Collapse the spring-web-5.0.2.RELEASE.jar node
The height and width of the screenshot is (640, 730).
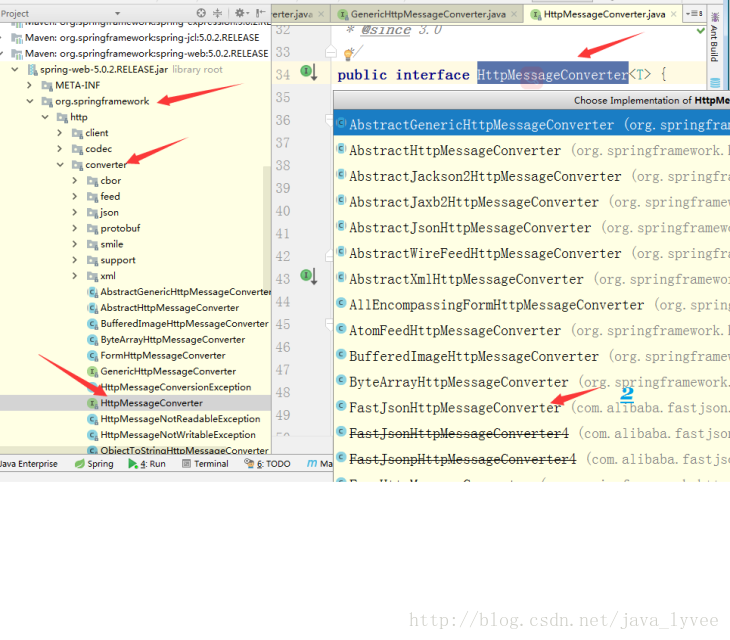coord(15,69)
